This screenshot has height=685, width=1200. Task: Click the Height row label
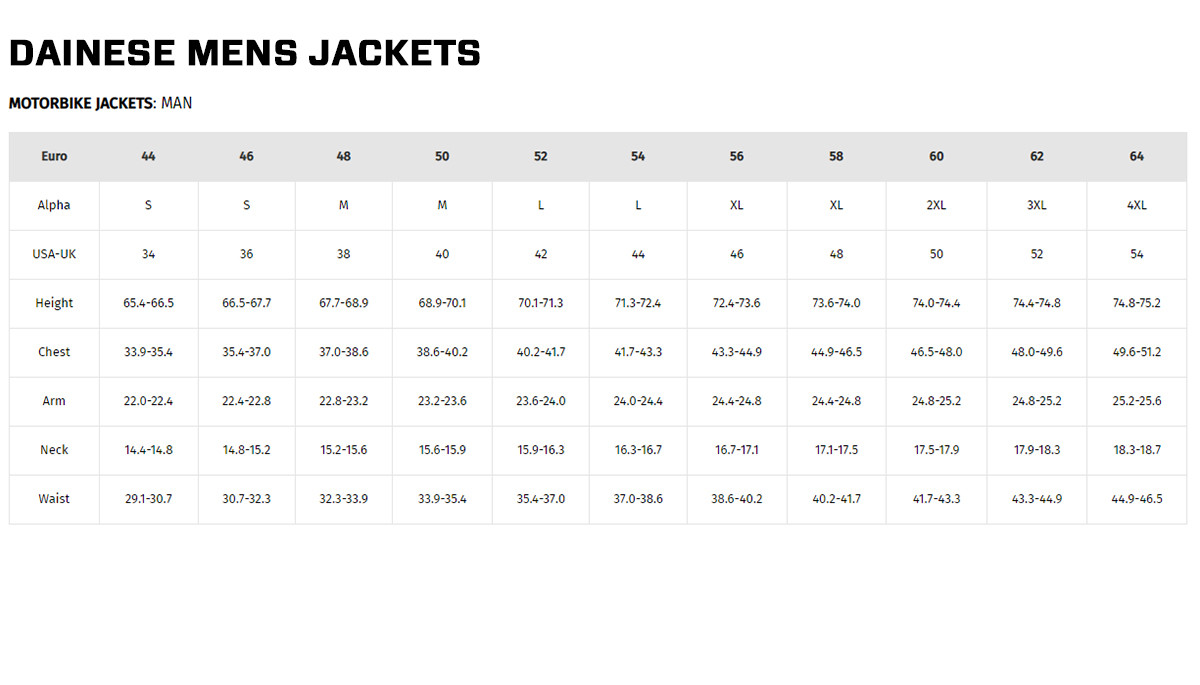point(54,303)
